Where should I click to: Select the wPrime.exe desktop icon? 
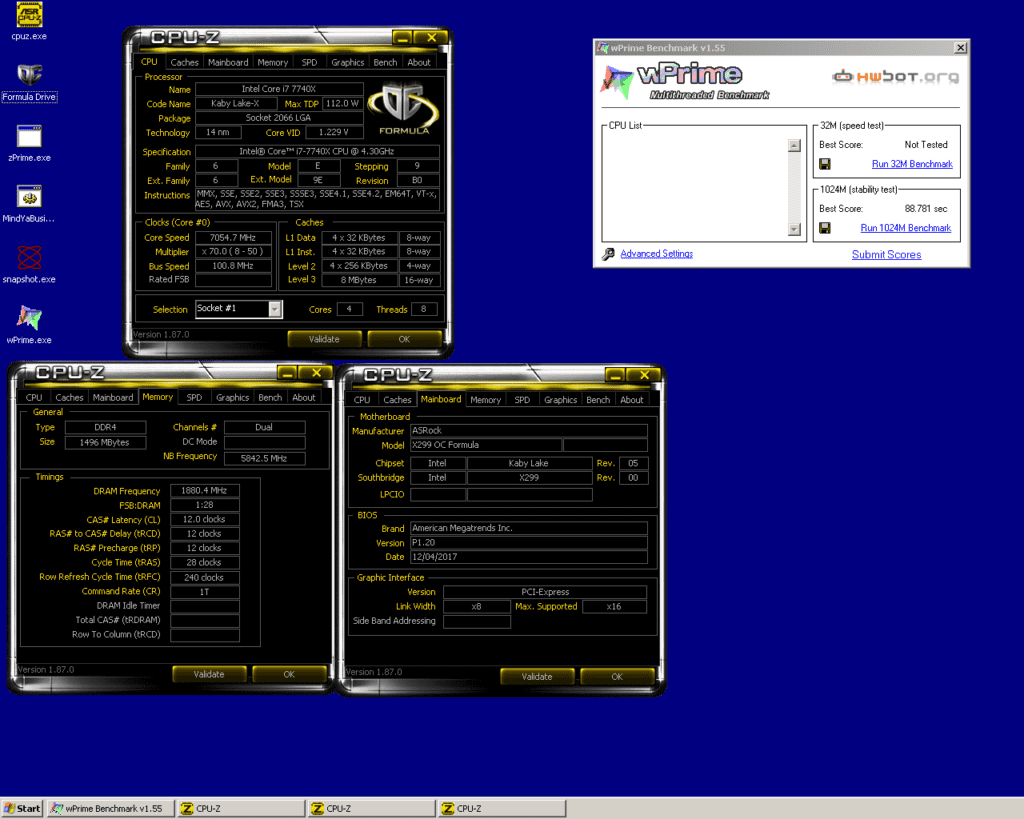(29, 325)
